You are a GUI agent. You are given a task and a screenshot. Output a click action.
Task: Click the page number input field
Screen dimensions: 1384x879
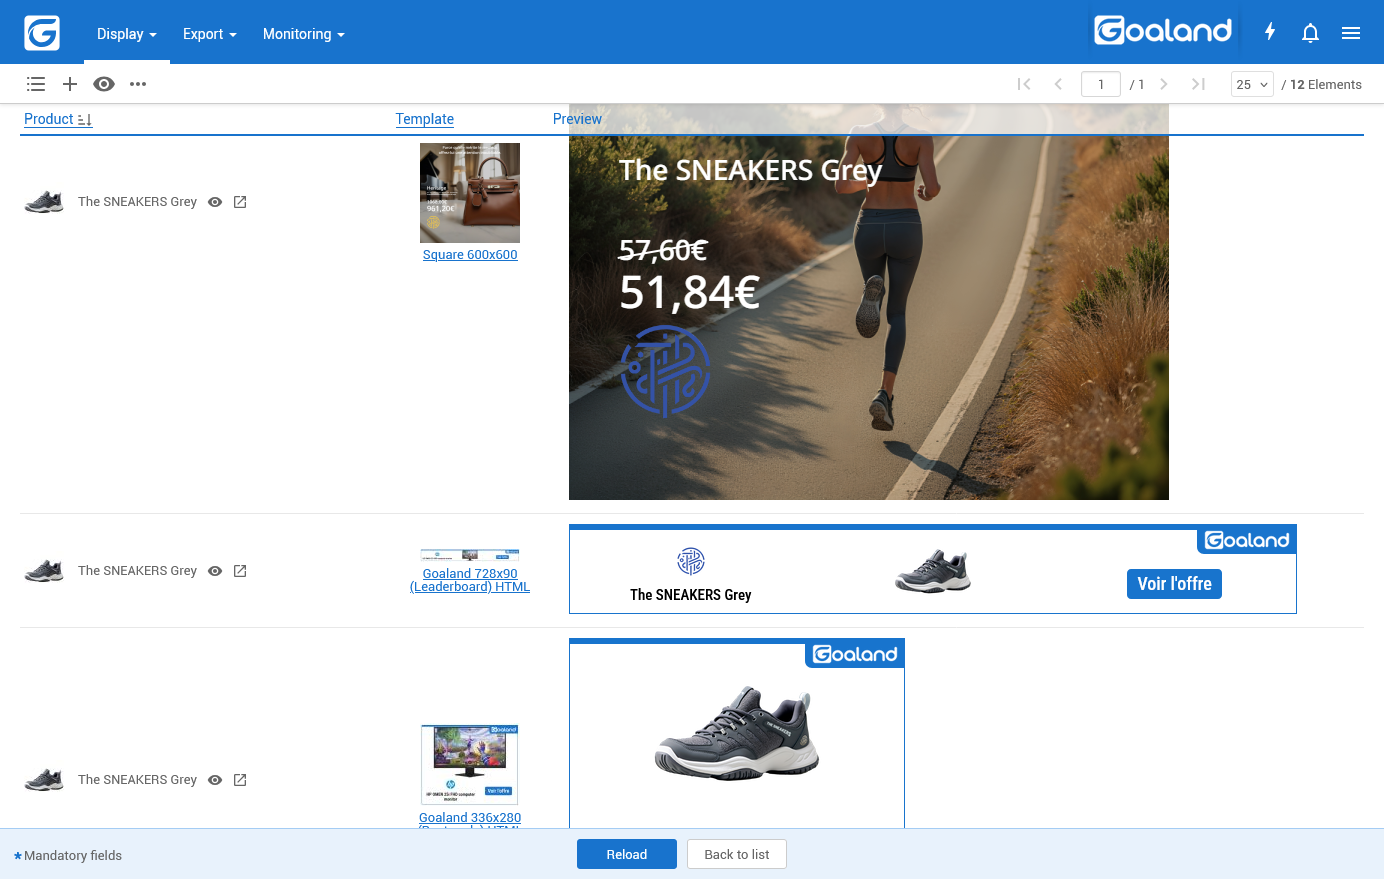coord(1101,84)
